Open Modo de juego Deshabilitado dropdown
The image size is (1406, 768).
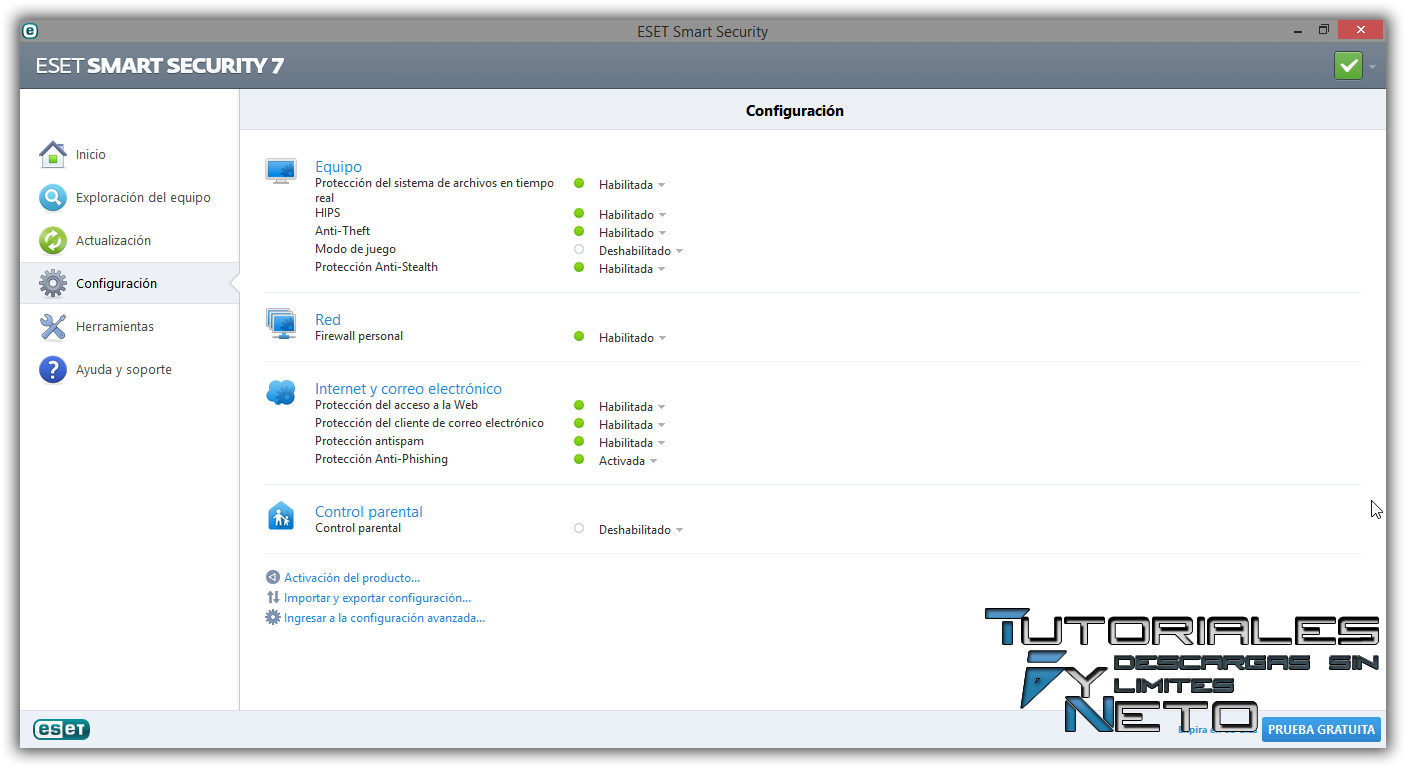point(641,251)
